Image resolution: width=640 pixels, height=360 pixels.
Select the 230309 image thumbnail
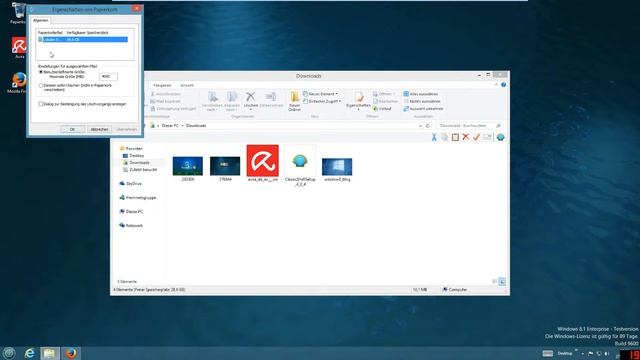188,169
